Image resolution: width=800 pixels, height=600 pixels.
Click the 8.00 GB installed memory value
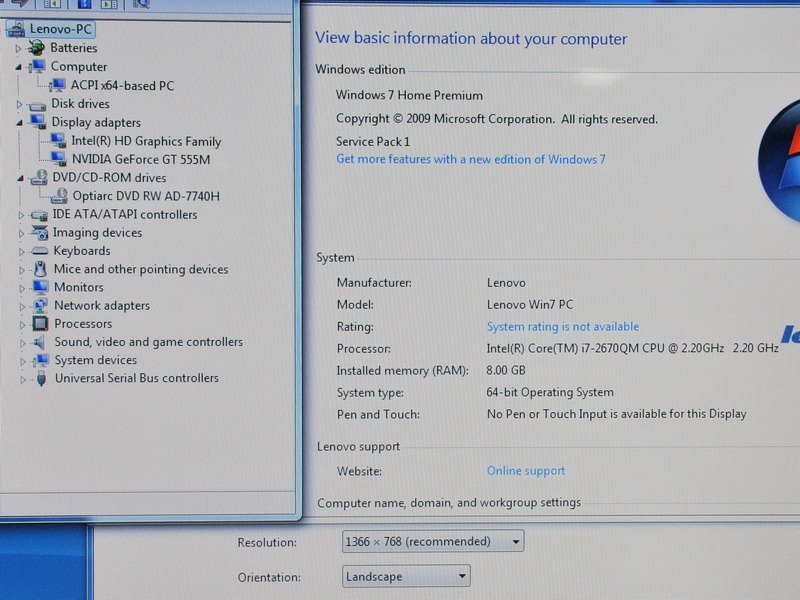(x=506, y=370)
